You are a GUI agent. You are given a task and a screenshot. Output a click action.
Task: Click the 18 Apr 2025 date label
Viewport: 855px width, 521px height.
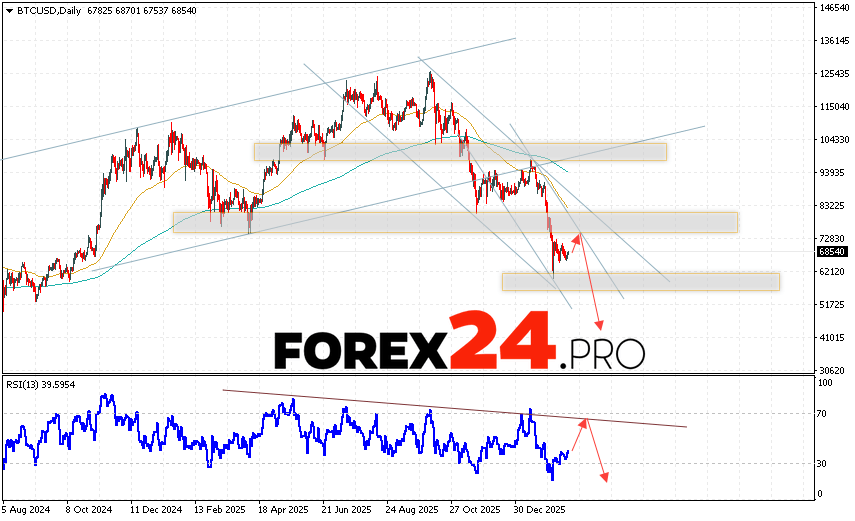click(283, 508)
